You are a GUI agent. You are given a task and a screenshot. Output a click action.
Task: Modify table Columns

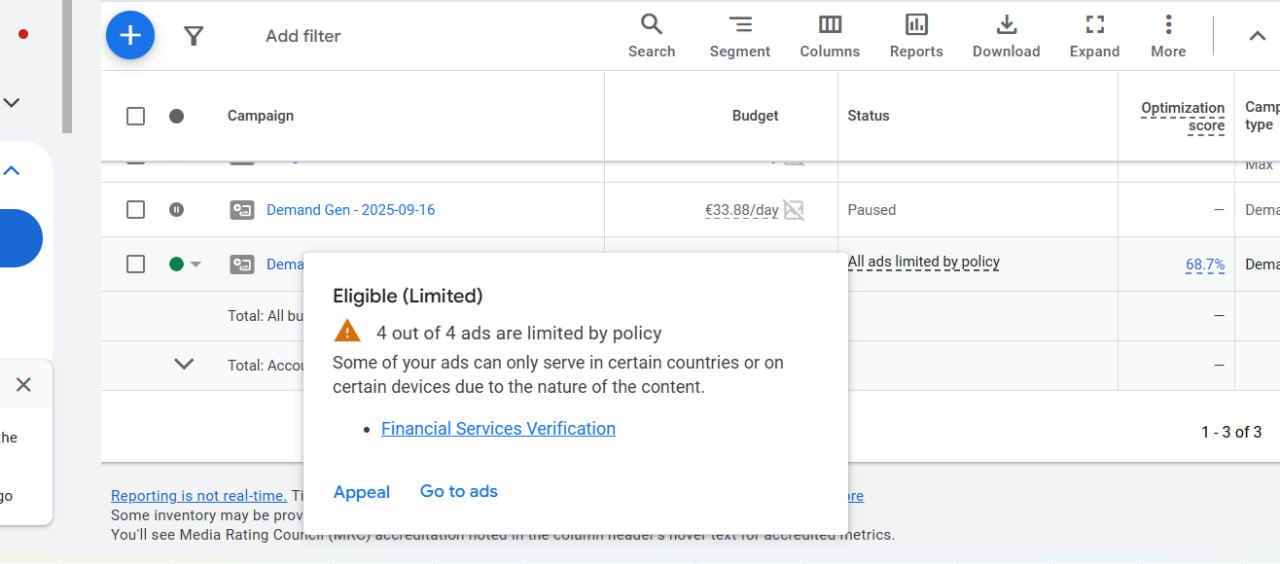click(829, 36)
